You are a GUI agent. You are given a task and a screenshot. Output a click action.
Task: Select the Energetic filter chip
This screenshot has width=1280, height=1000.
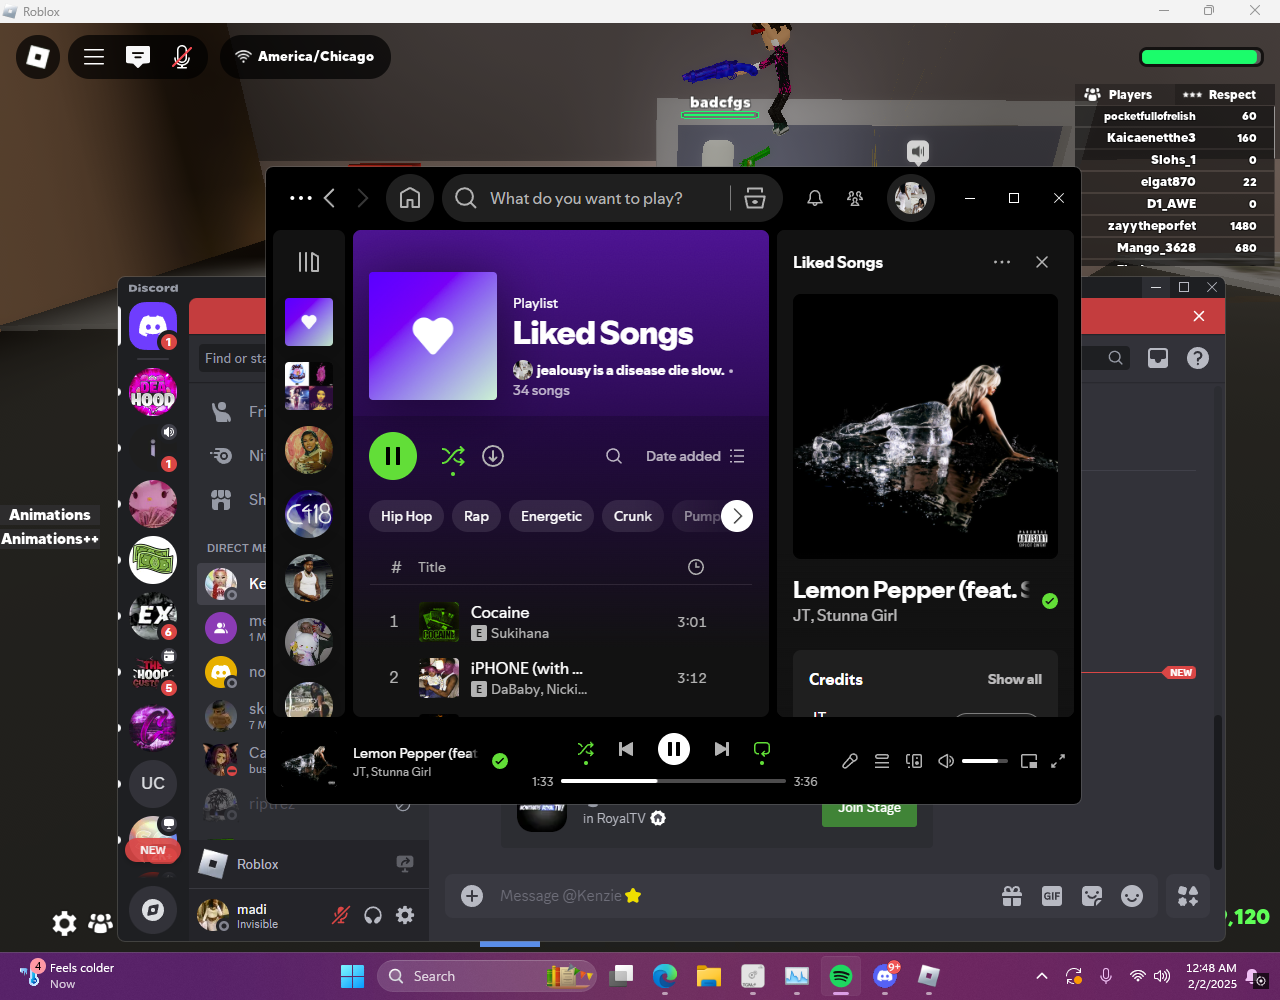(551, 516)
